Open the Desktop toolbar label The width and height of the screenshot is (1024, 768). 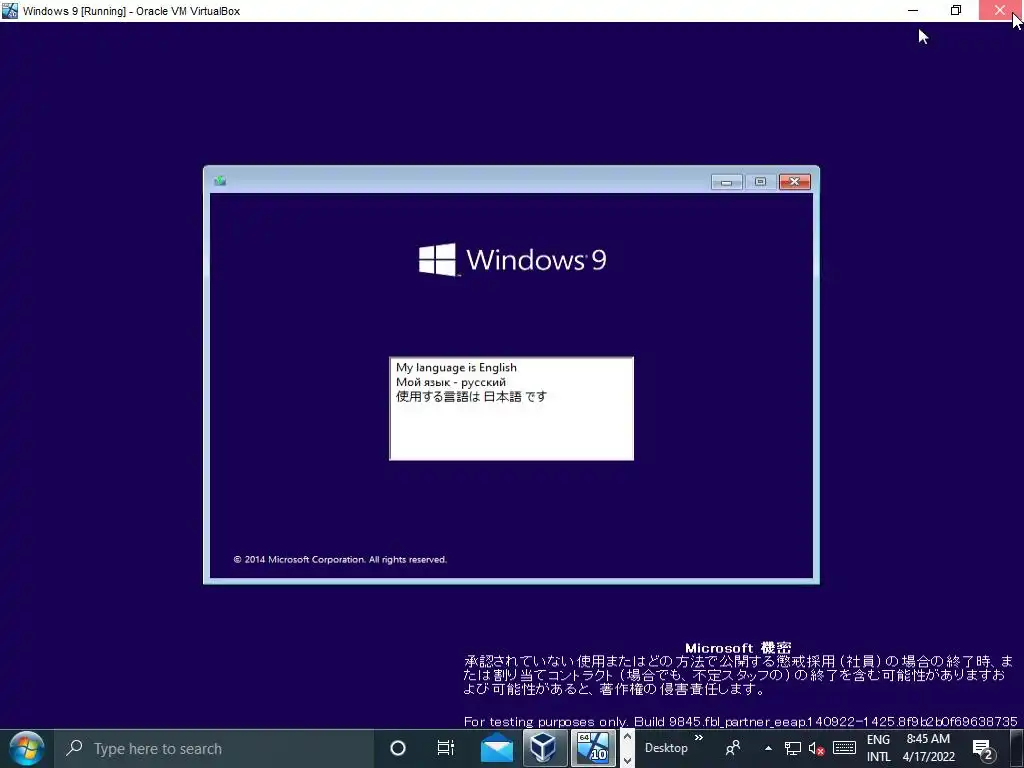[666, 748]
